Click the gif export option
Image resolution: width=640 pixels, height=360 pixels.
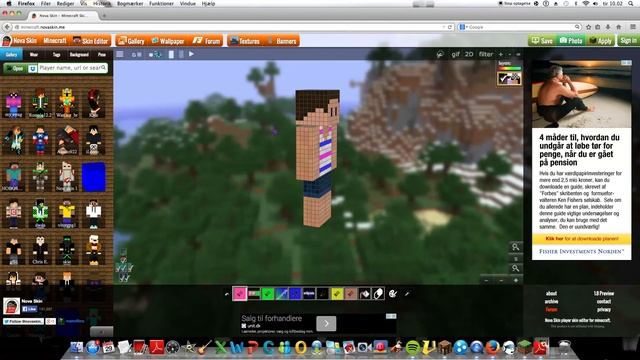[456, 54]
